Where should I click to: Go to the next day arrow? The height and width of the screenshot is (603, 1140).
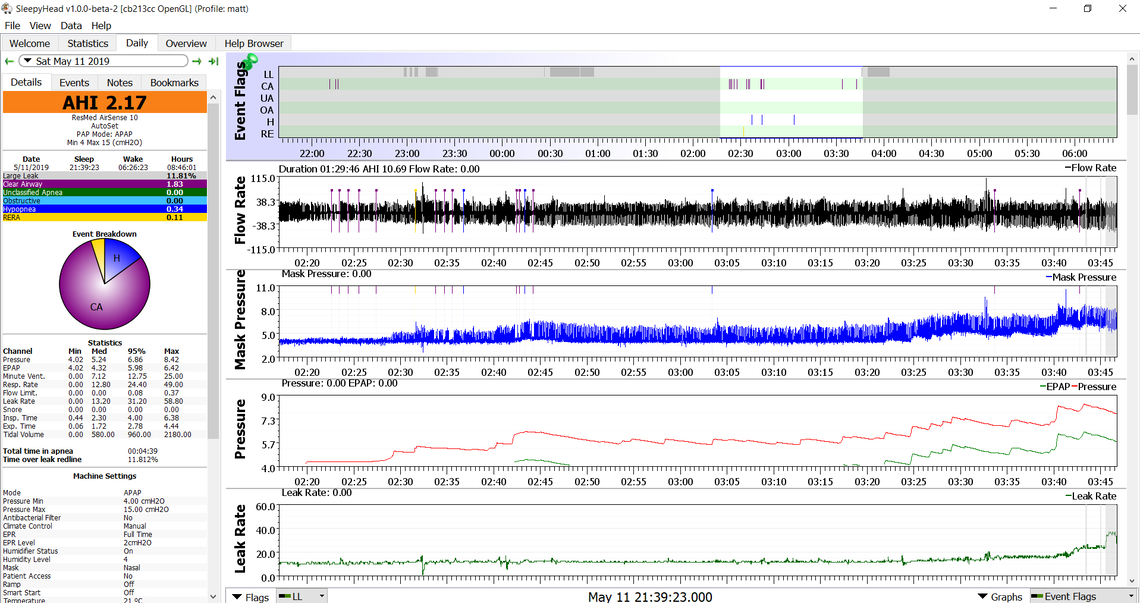coord(196,62)
